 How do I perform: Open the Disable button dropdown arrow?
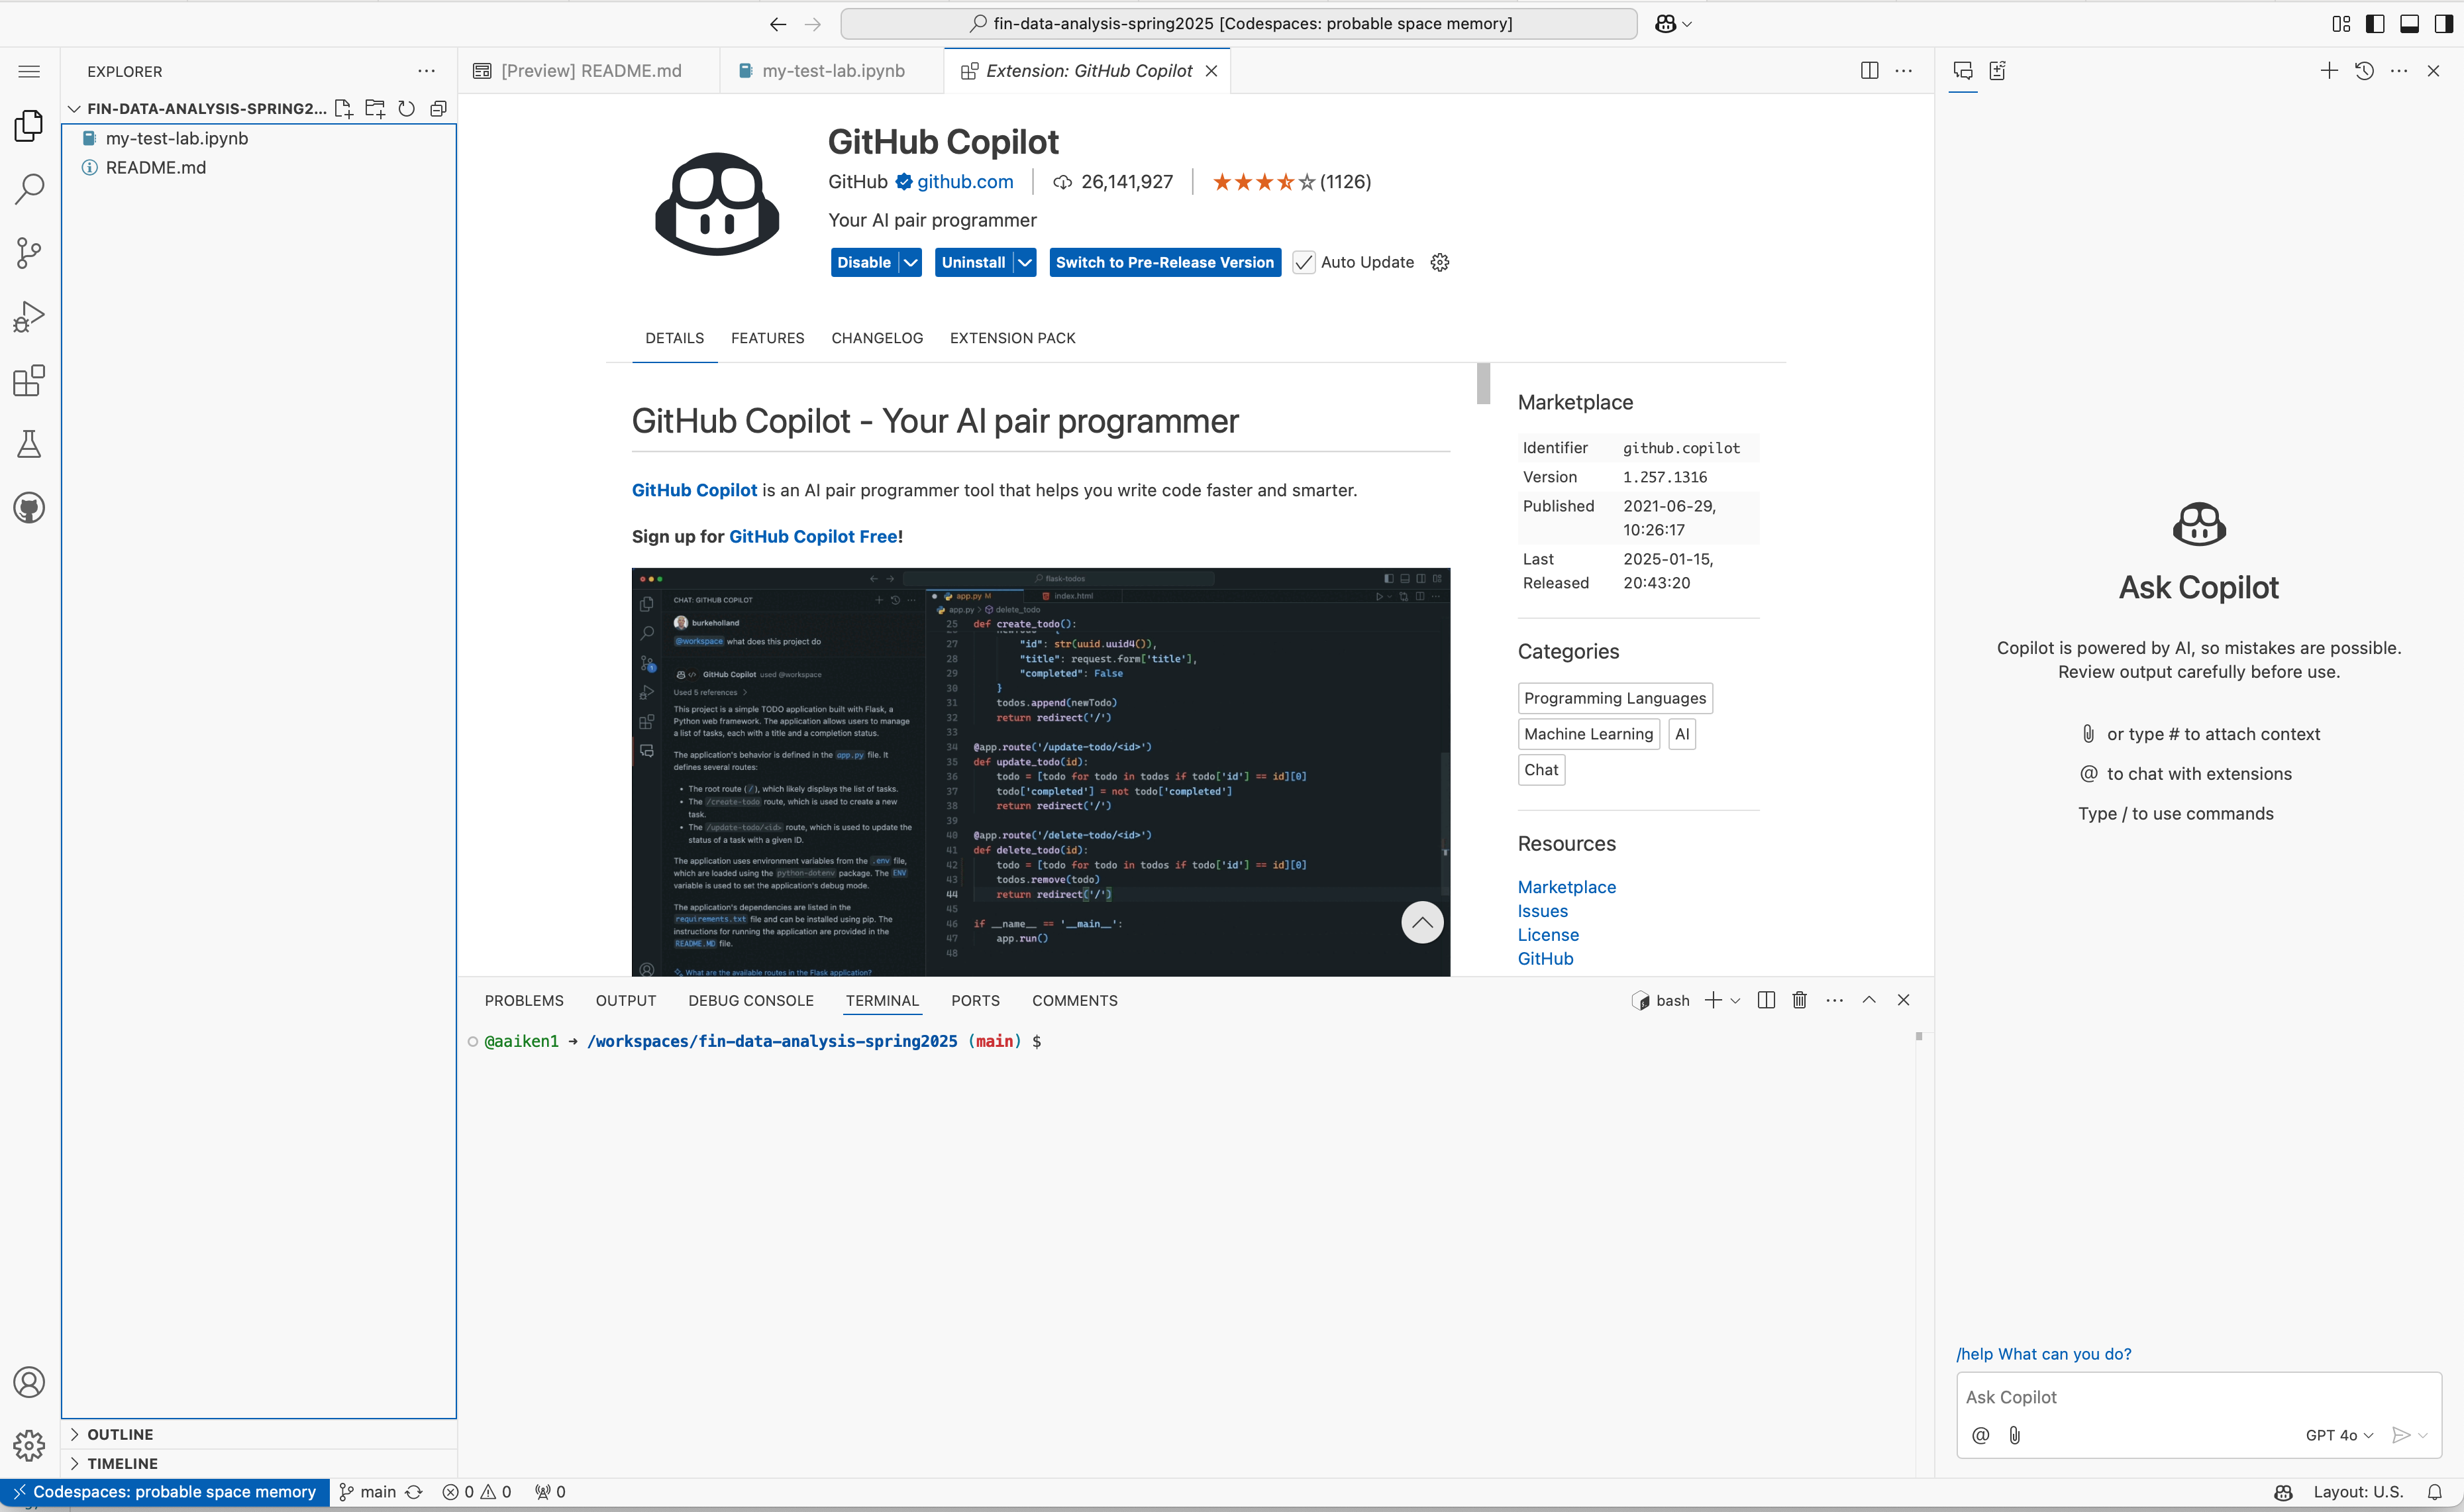click(x=910, y=262)
